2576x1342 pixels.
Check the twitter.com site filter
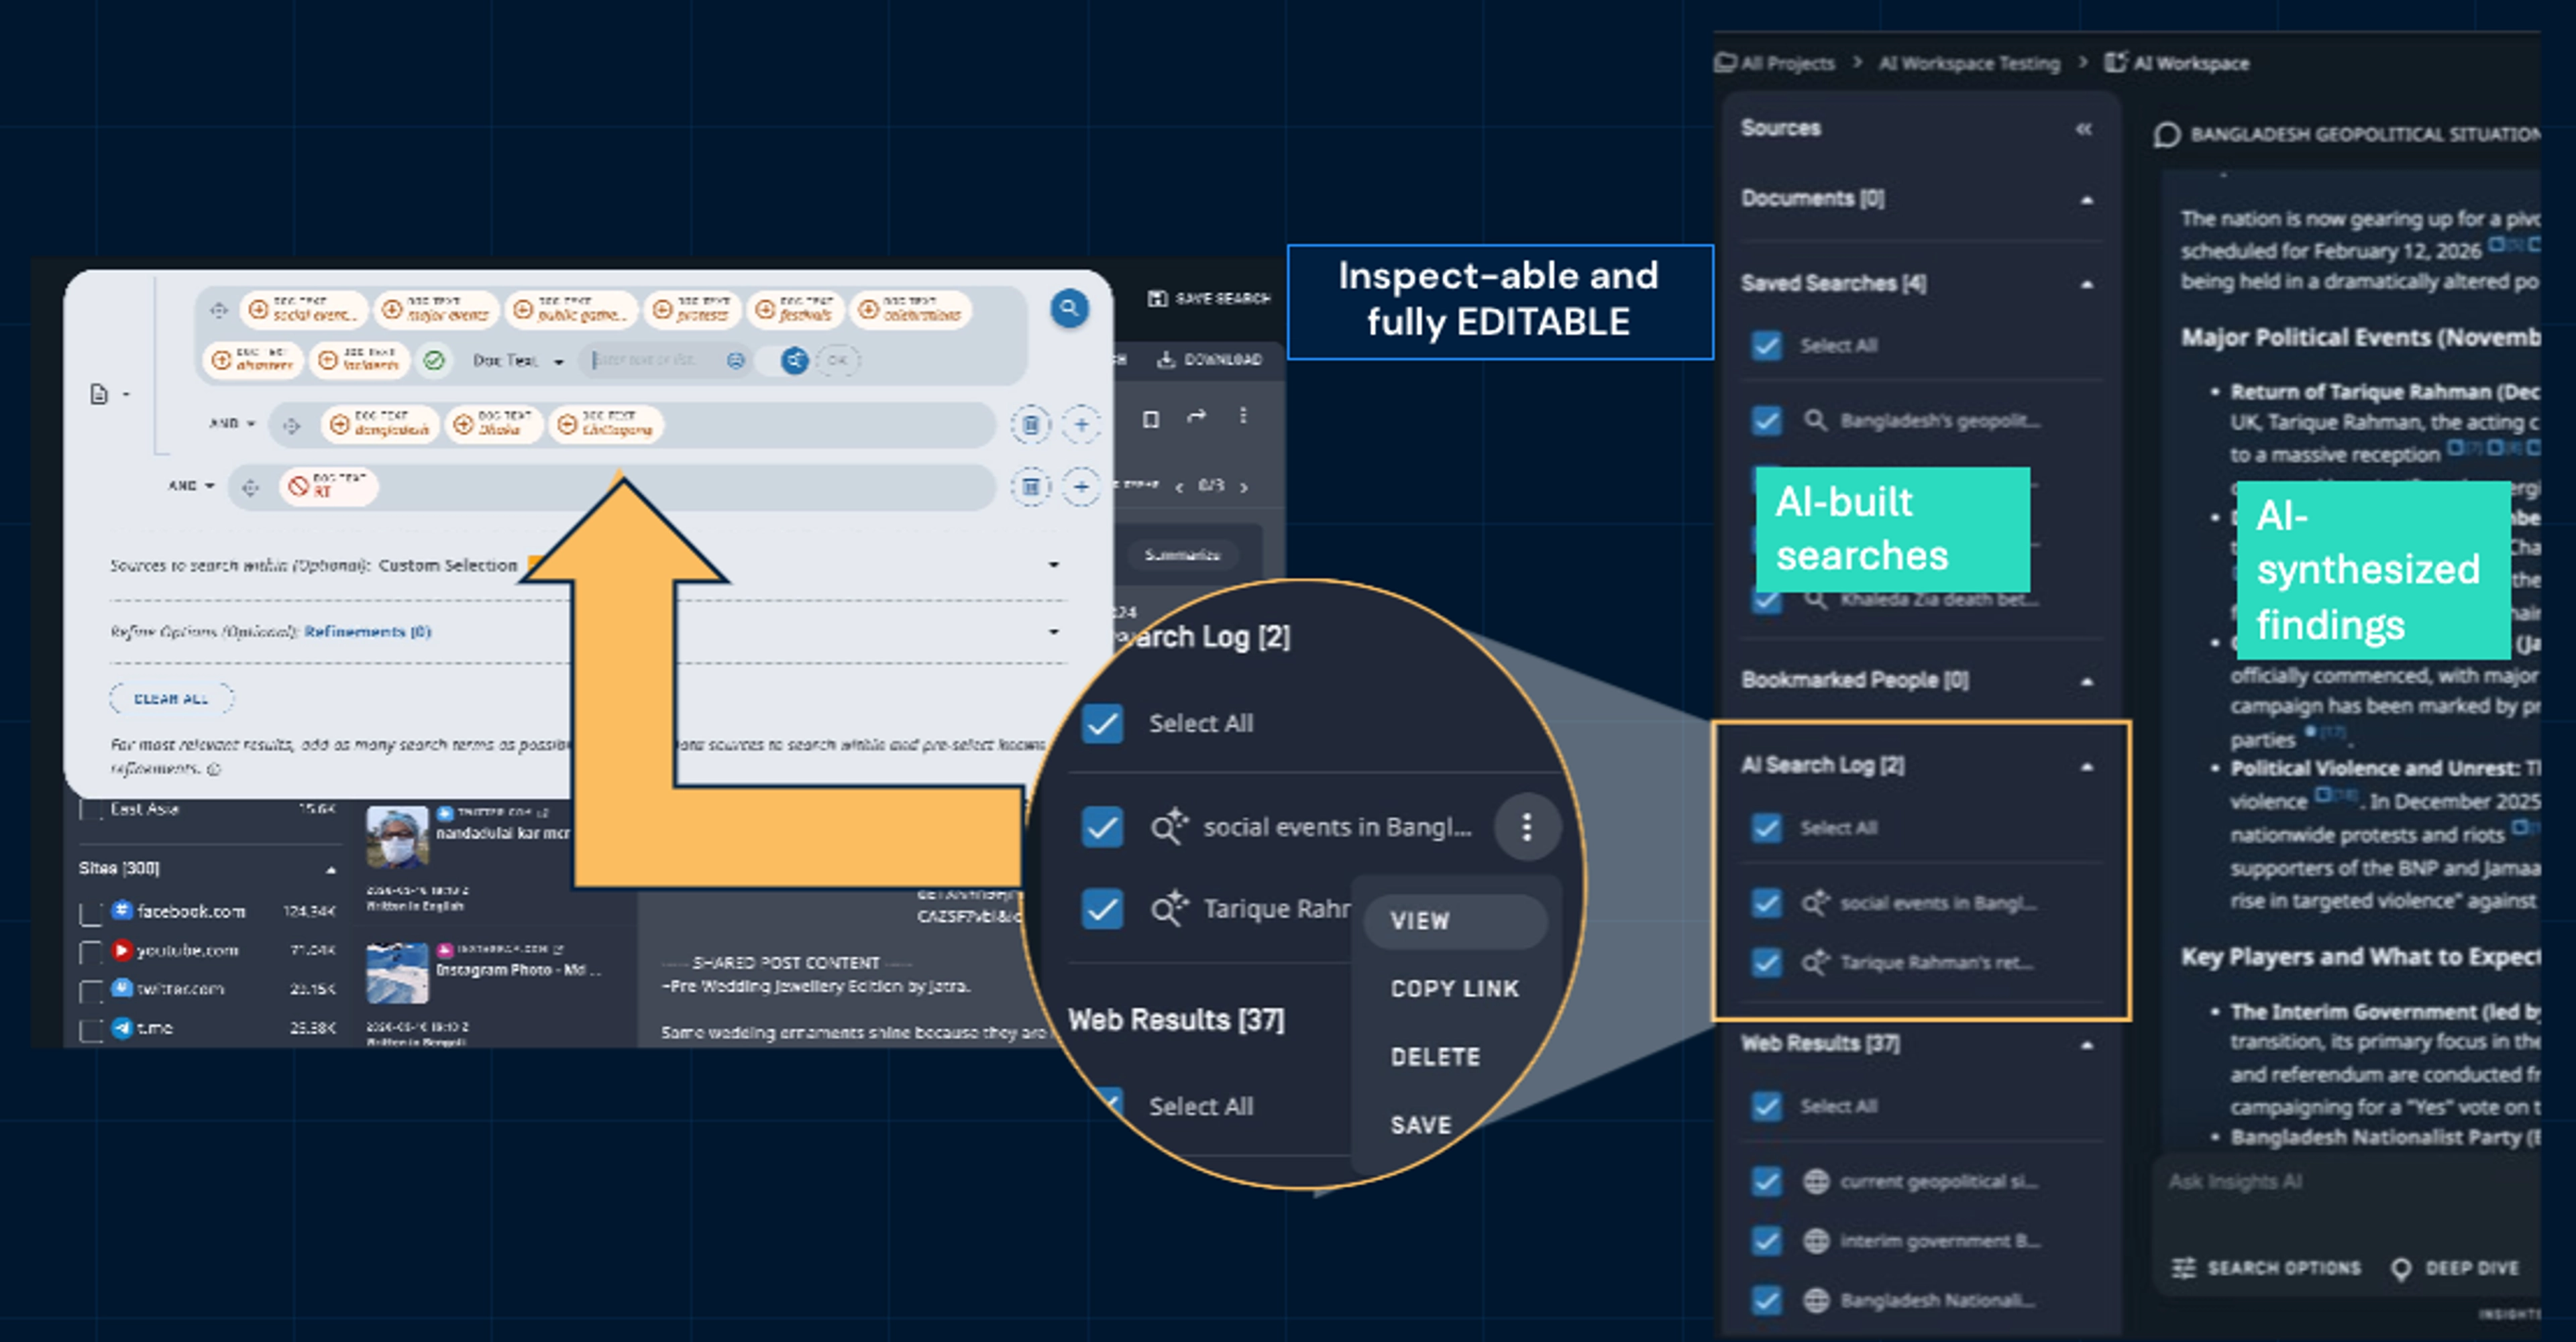pos(91,991)
